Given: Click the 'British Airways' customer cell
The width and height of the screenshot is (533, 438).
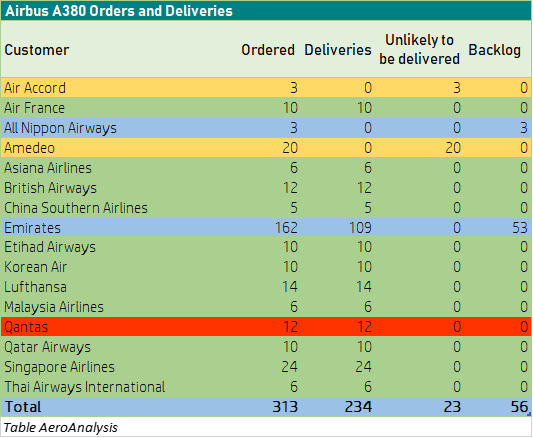Looking at the screenshot, I should click(x=50, y=188).
